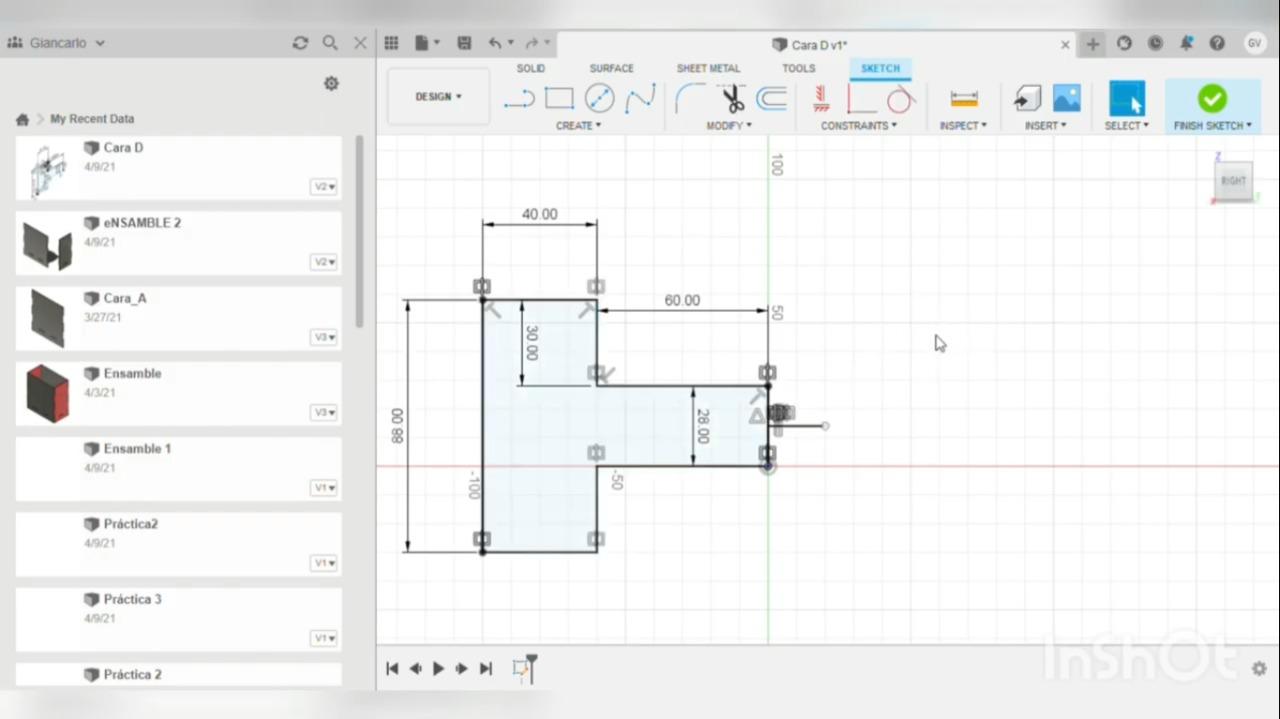Click the Measure inspect icon

point(964,99)
